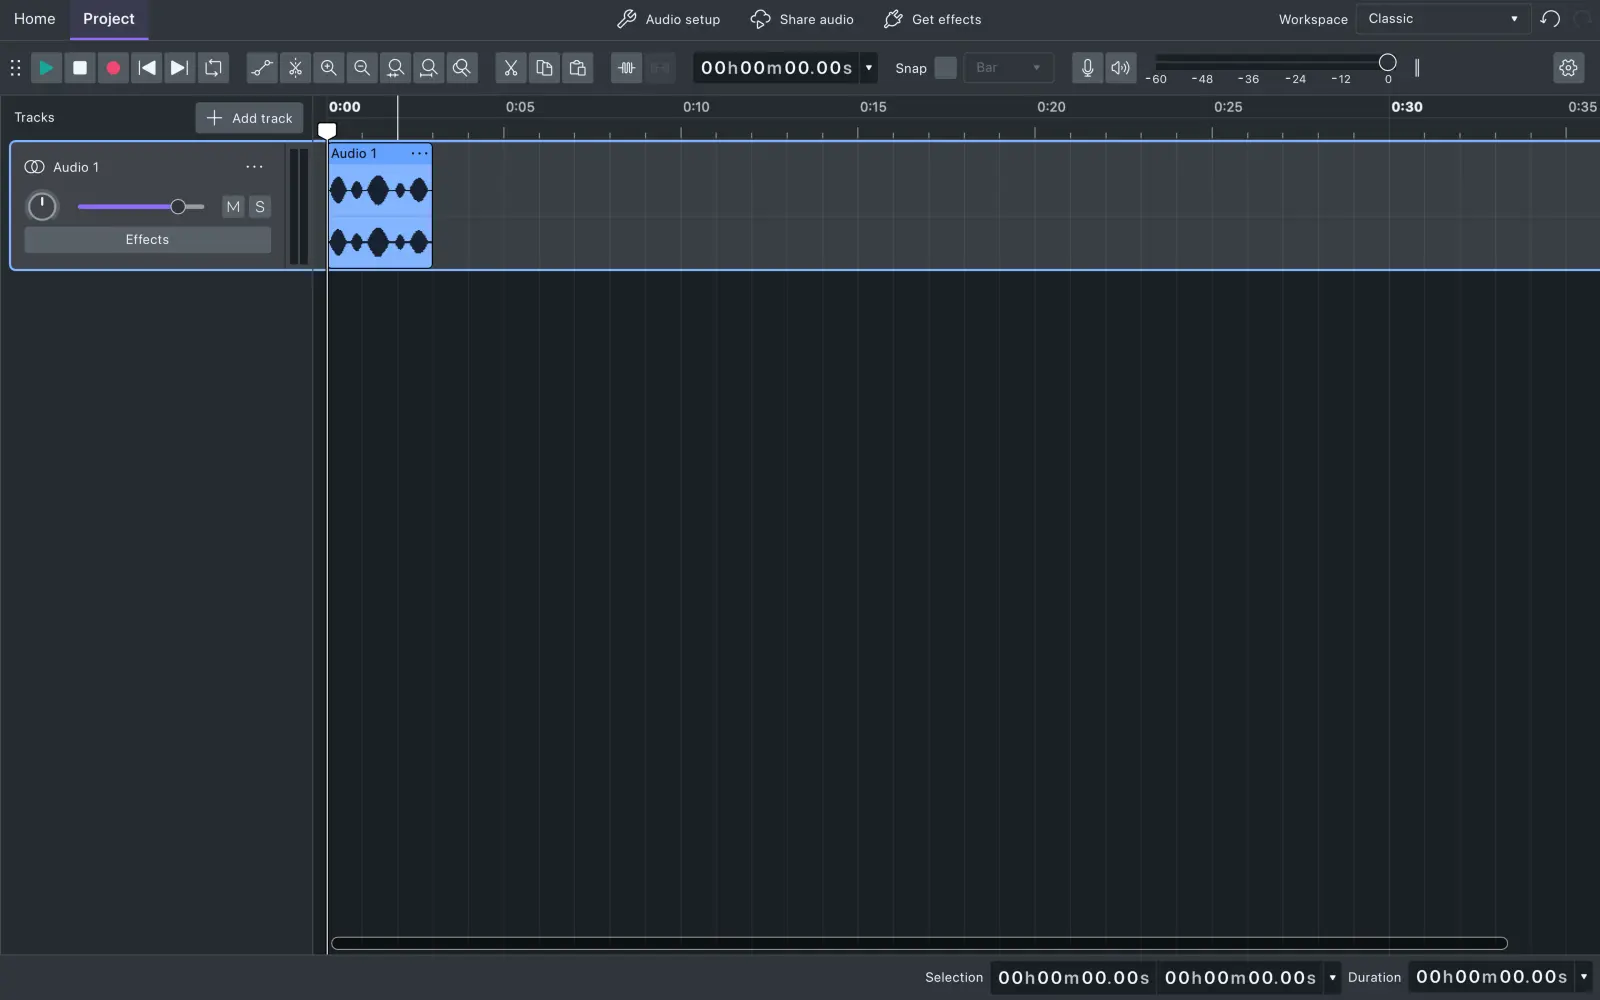Open the speaker playback level control
The image size is (1600, 1000).
point(1121,68)
